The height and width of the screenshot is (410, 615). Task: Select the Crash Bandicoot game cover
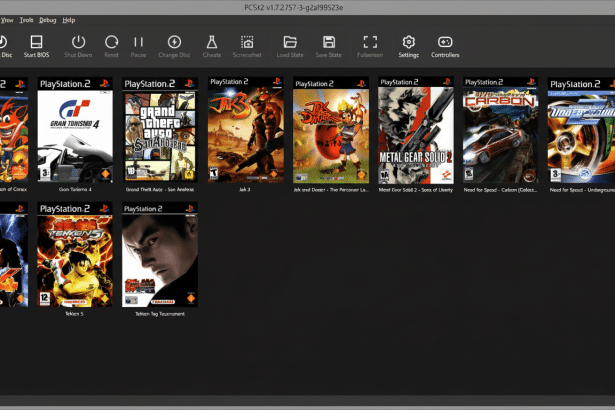click(x=14, y=130)
